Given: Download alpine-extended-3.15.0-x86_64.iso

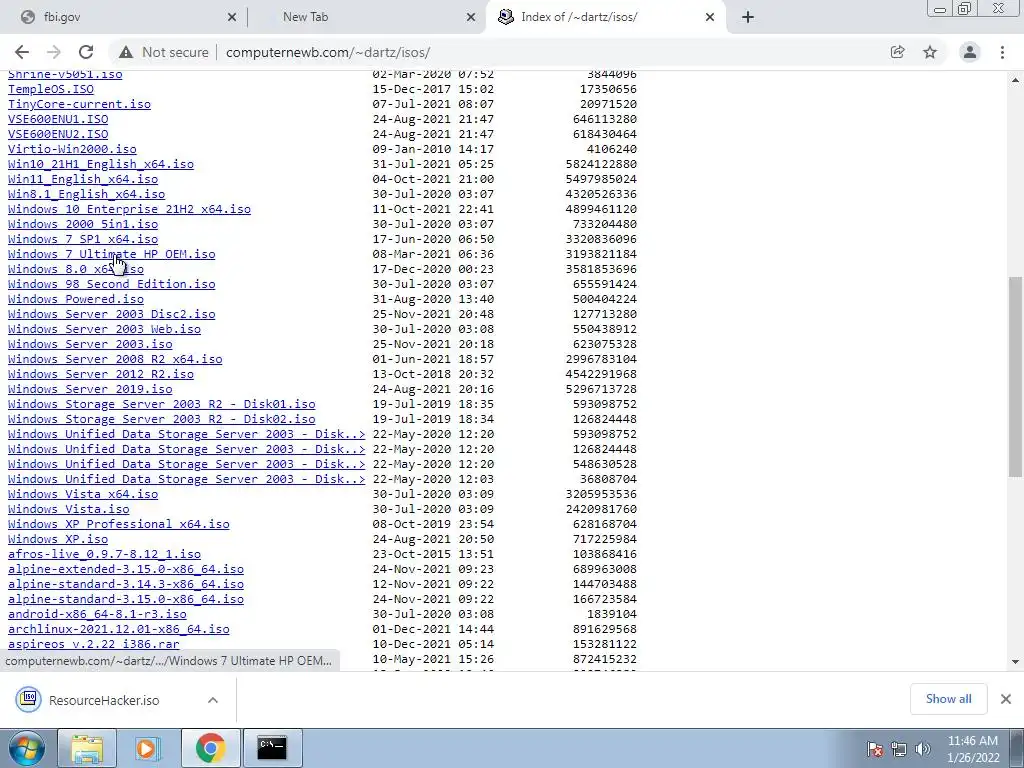Looking at the screenshot, I should [125, 569].
